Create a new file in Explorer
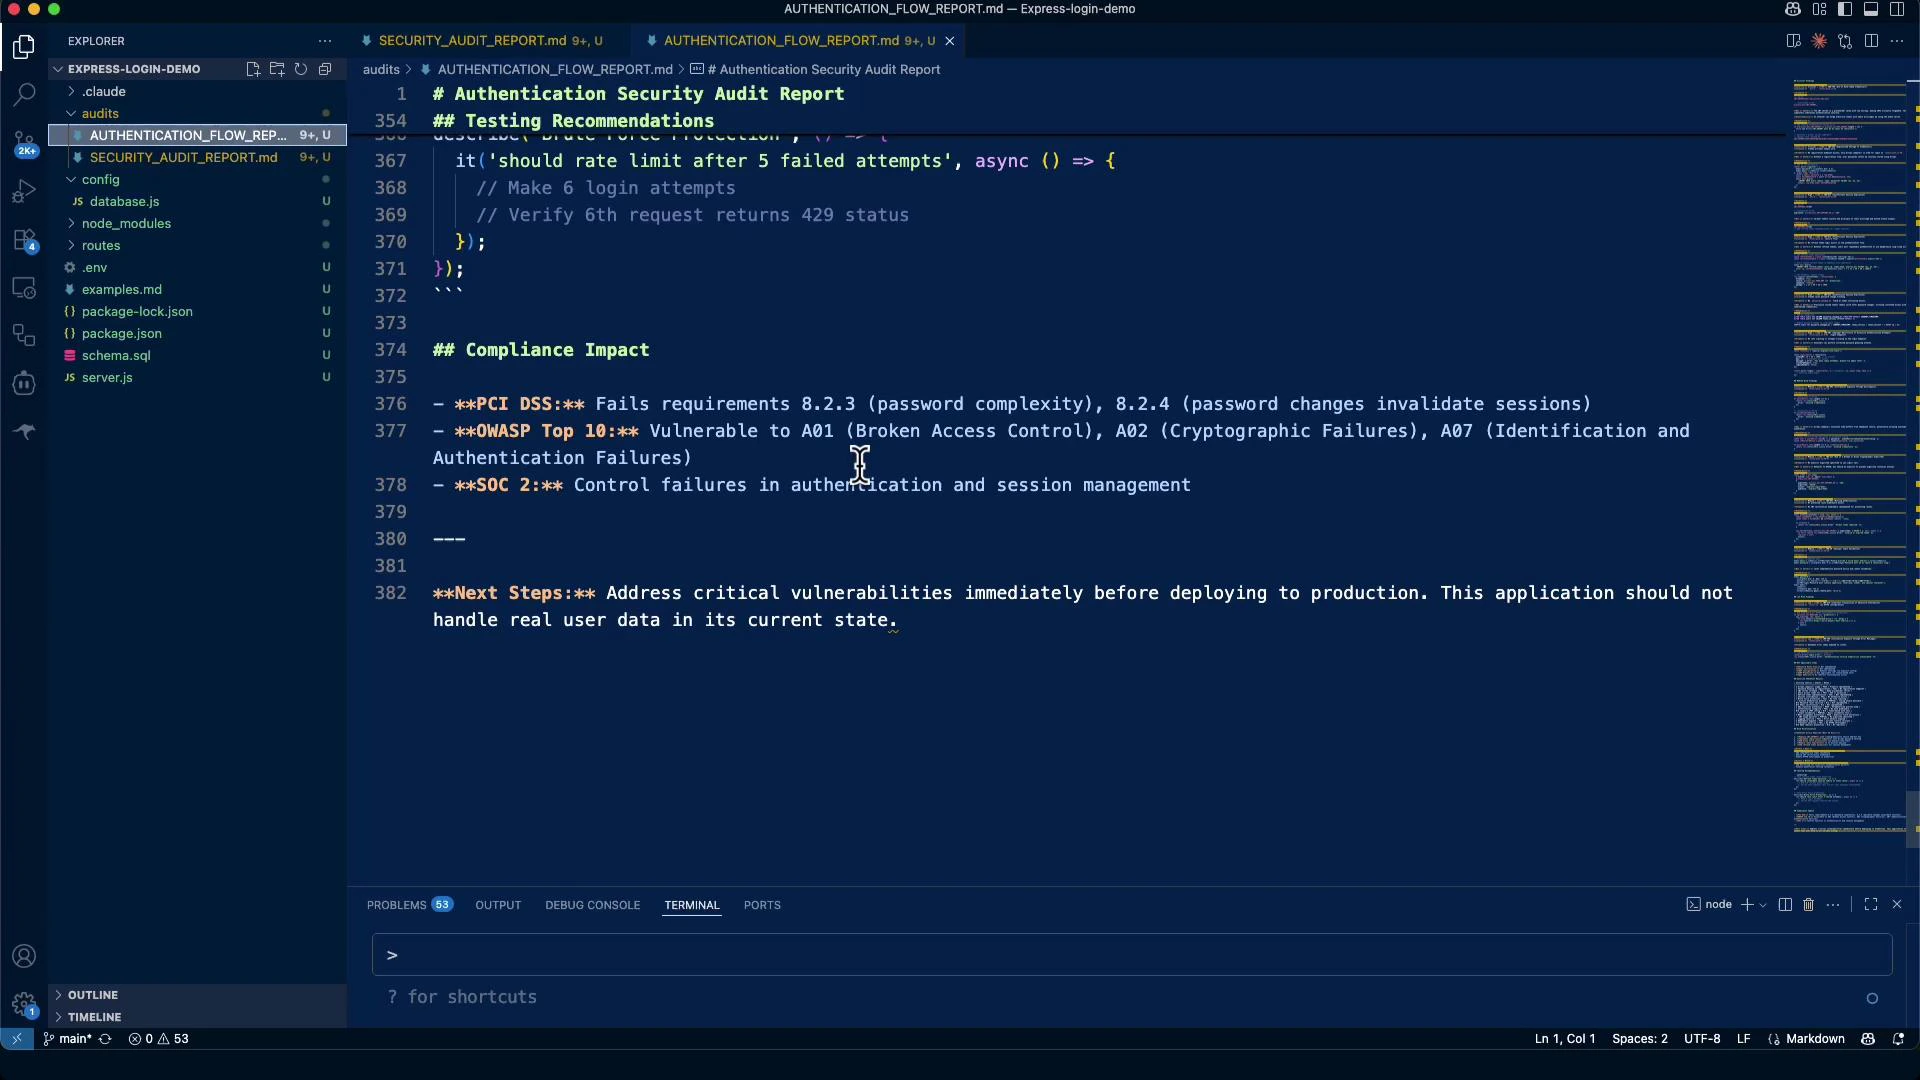Image resolution: width=1920 pixels, height=1080 pixels. click(x=253, y=69)
